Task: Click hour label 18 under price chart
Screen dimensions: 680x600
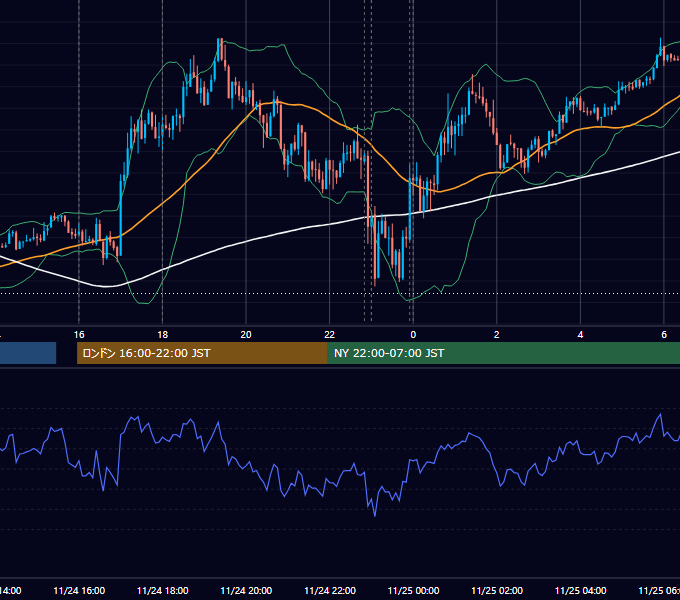Action: coord(162,335)
